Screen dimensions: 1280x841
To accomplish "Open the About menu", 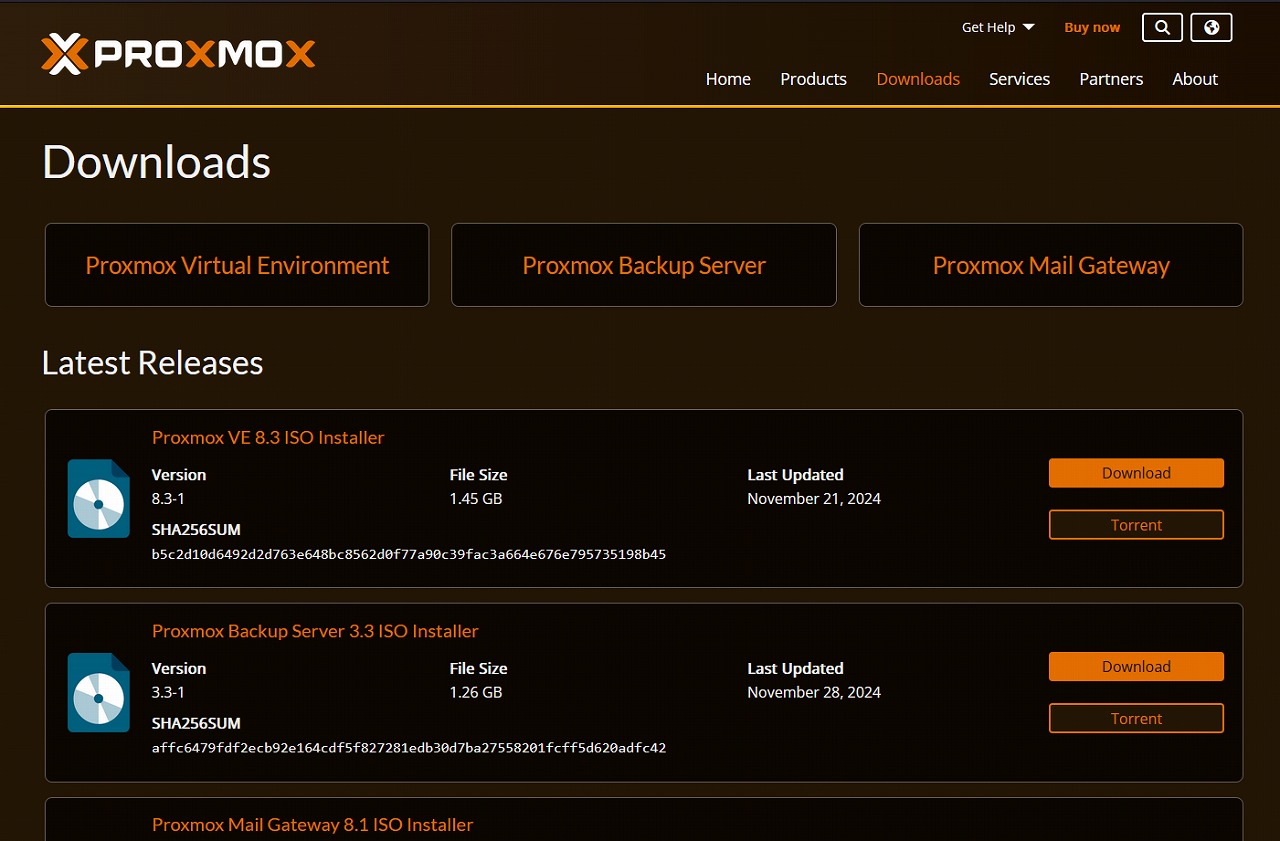I will [x=1195, y=79].
